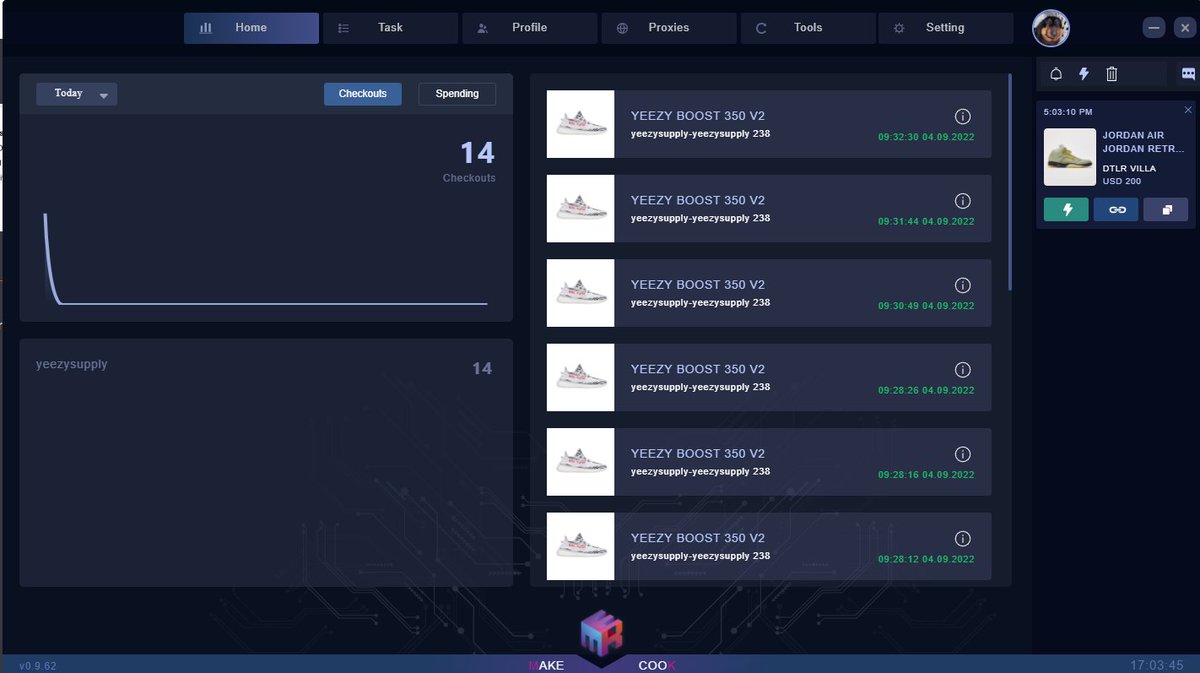Click the Jordan Air shoe thumbnail

point(1070,157)
